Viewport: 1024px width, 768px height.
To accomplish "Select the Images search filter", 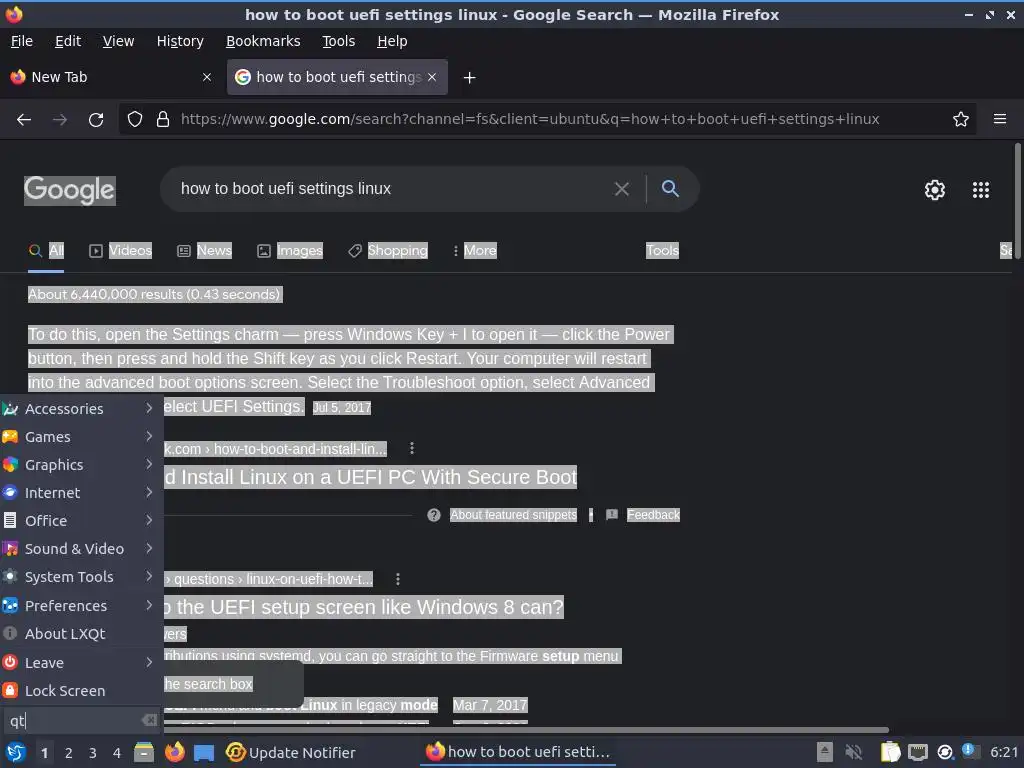I will pyautogui.click(x=290, y=251).
